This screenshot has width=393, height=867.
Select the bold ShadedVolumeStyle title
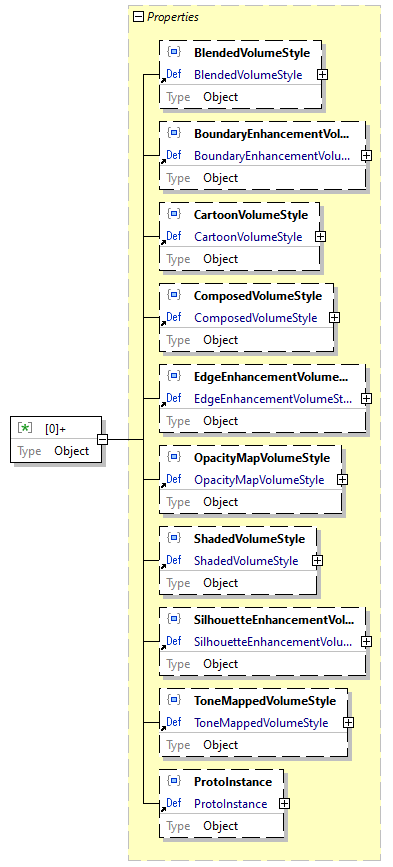point(249,539)
